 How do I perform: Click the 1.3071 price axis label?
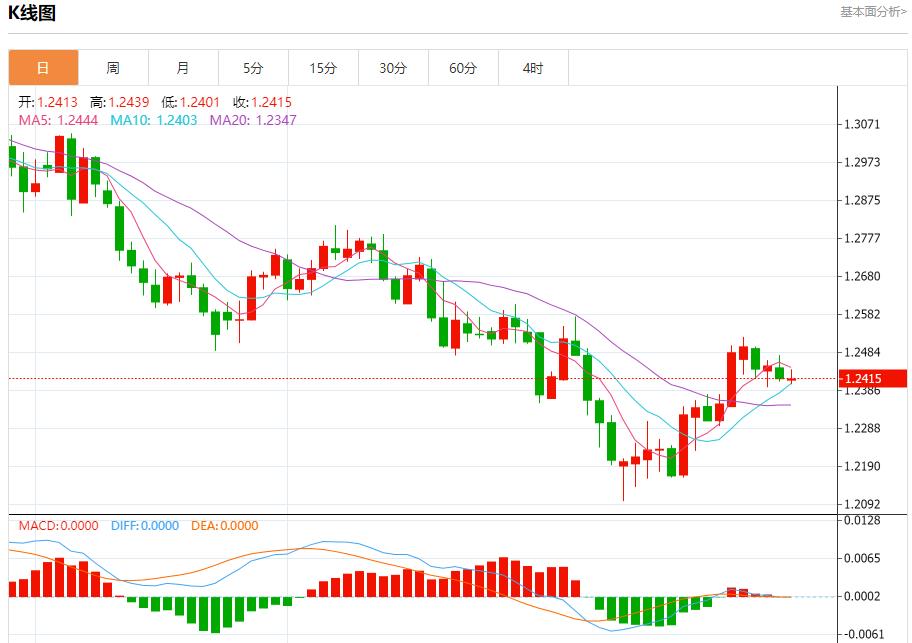point(862,125)
